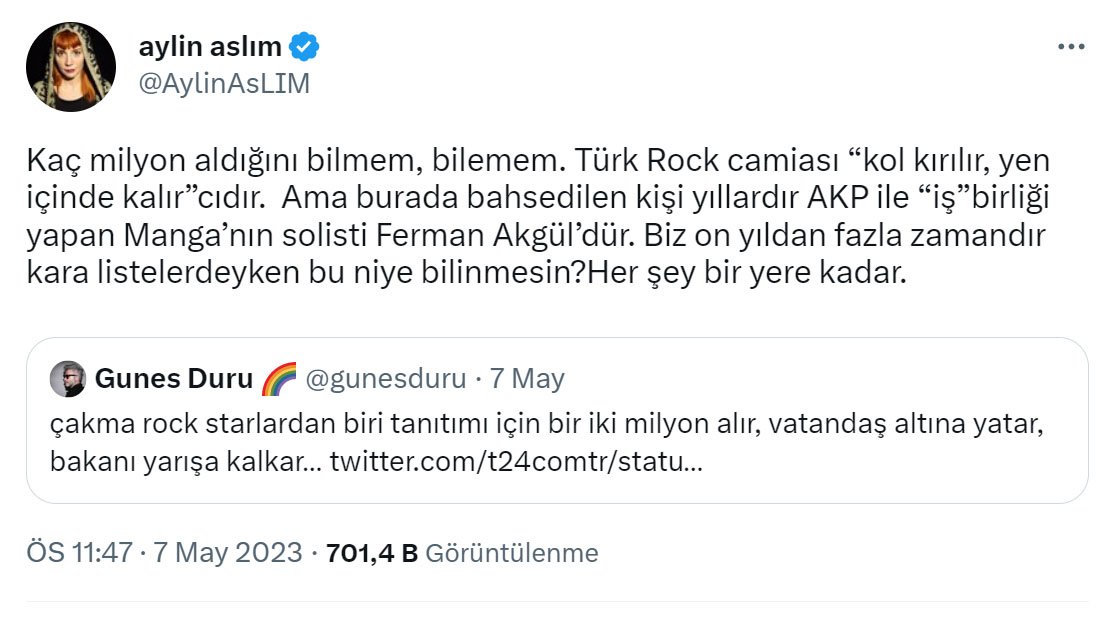Open the three-dot more options menu
The height and width of the screenshot is (622, 1104).
[1070, 48]
